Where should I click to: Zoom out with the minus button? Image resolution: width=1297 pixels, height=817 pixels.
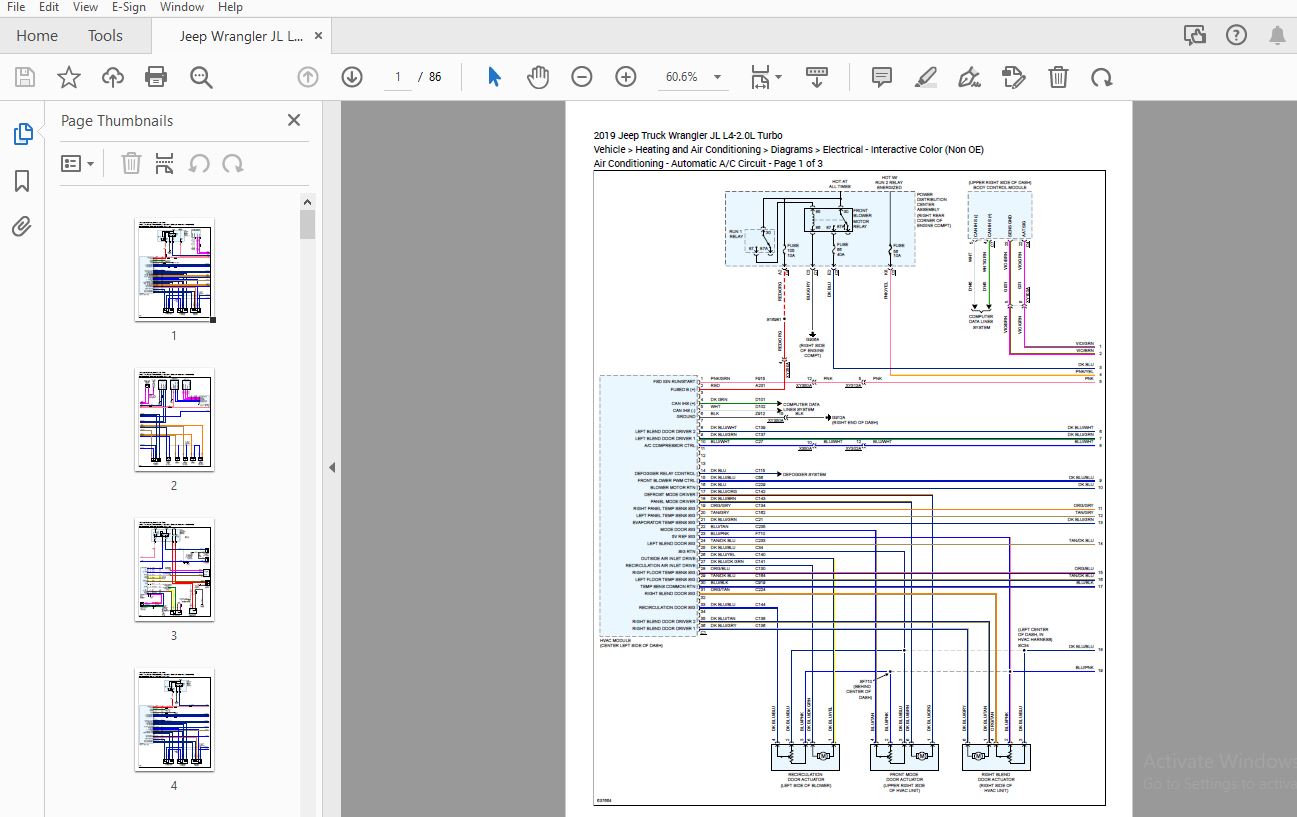[582, 77]
